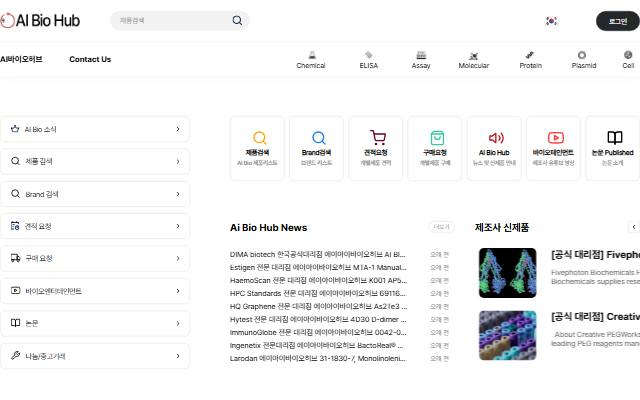This screenshot has width=640, height=400.
Task: Click the 제조사 신제품 heading
Action: coord(502,227)
